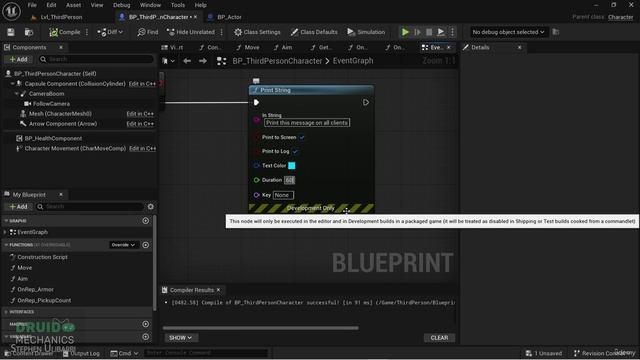Open the Viewport tab
This screenshot has height=360, width=640.
173,47
